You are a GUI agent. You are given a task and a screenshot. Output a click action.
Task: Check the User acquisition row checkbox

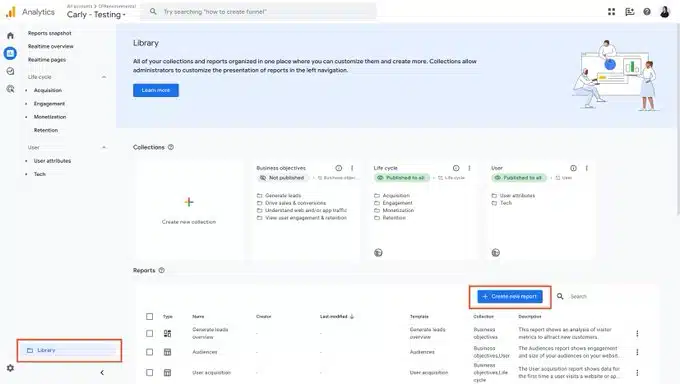(150, 372)
